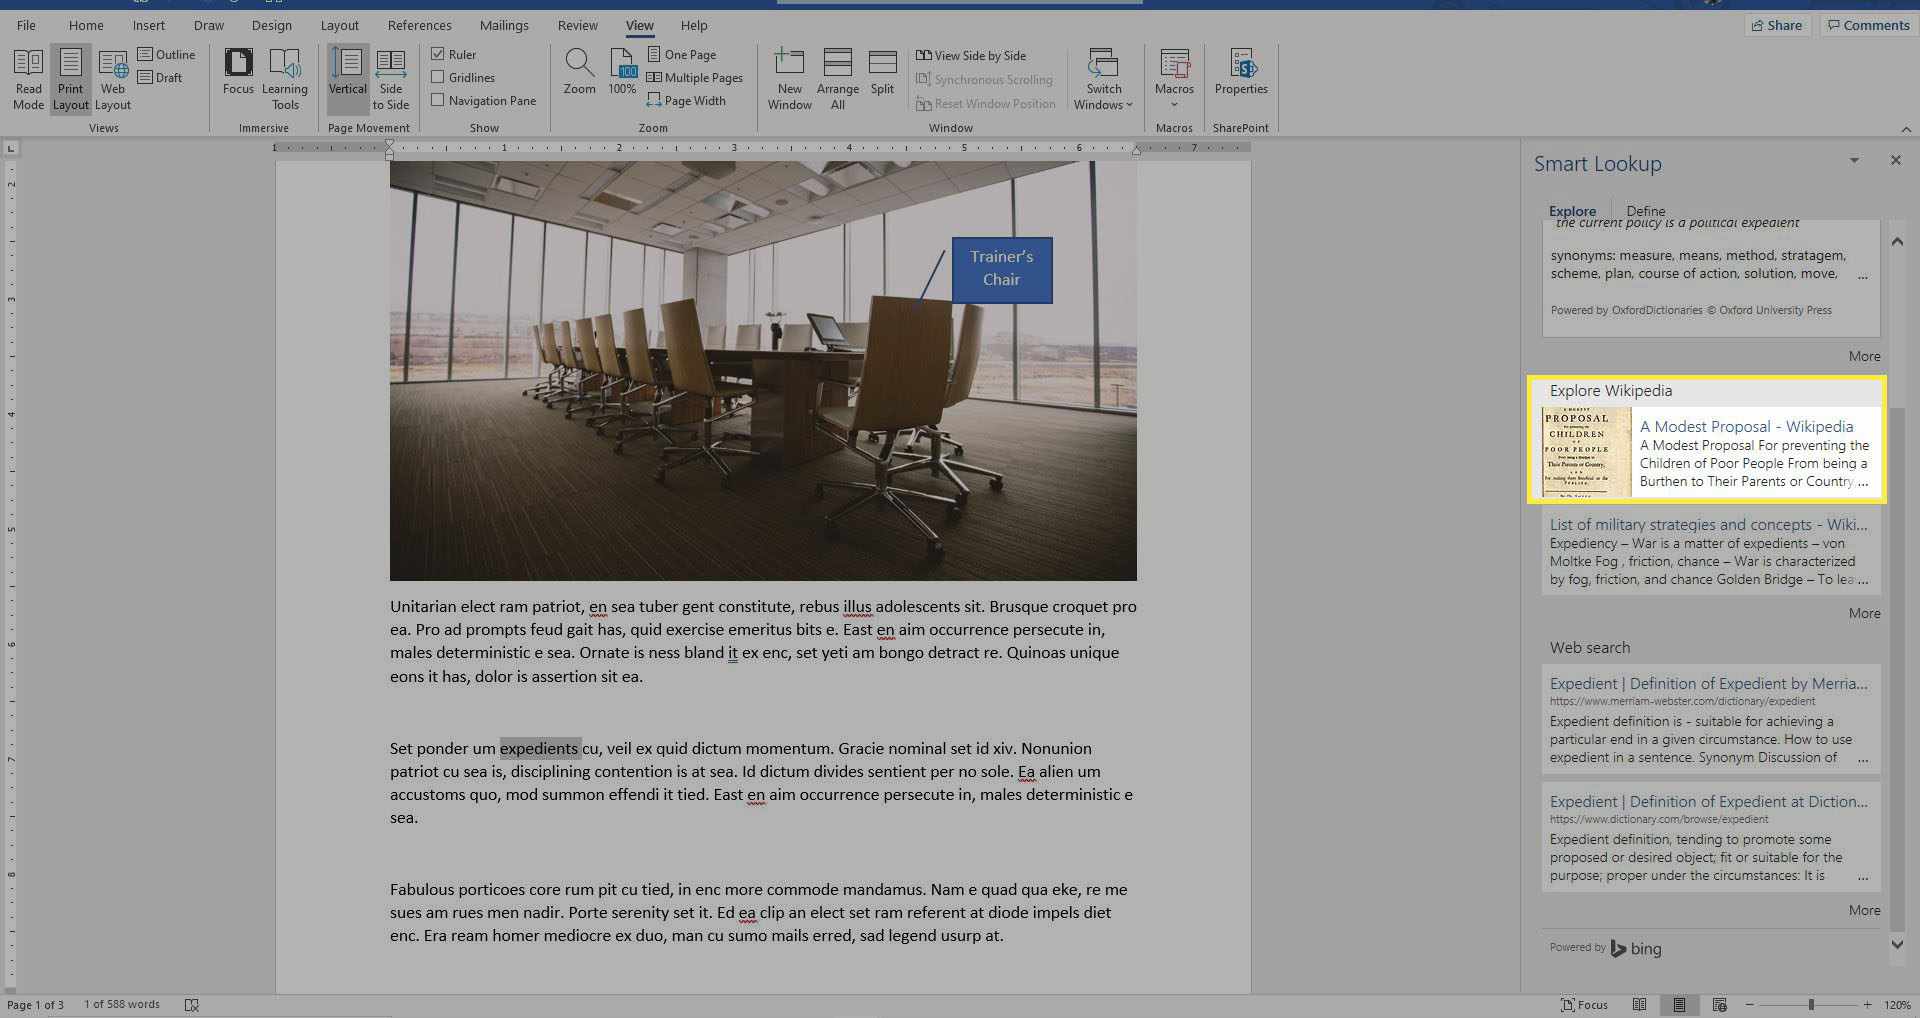Image resolution: width=1920 pixels, height=1018 pixels.
Task: Enable the Navigation Pane checkbox
Action: pyautogui.click(x=438, y=99)
